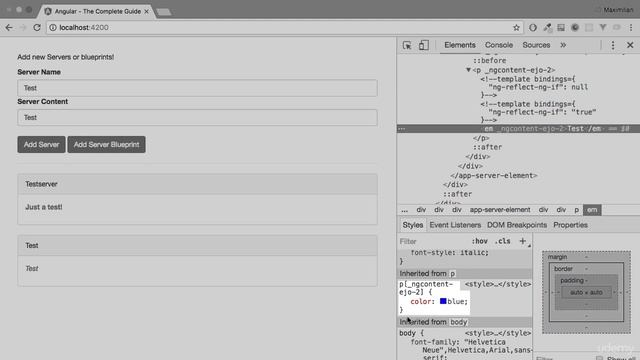Focus the Server Content input field
The width and height of the screenshot is (640, 360).
pyautogui.click(x=197, y=118)
